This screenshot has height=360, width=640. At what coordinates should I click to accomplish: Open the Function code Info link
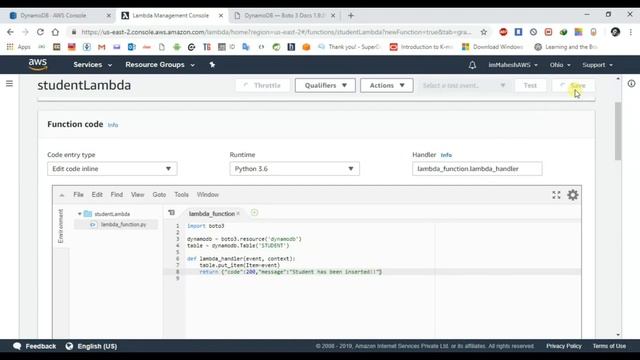(x=113, y=125)
